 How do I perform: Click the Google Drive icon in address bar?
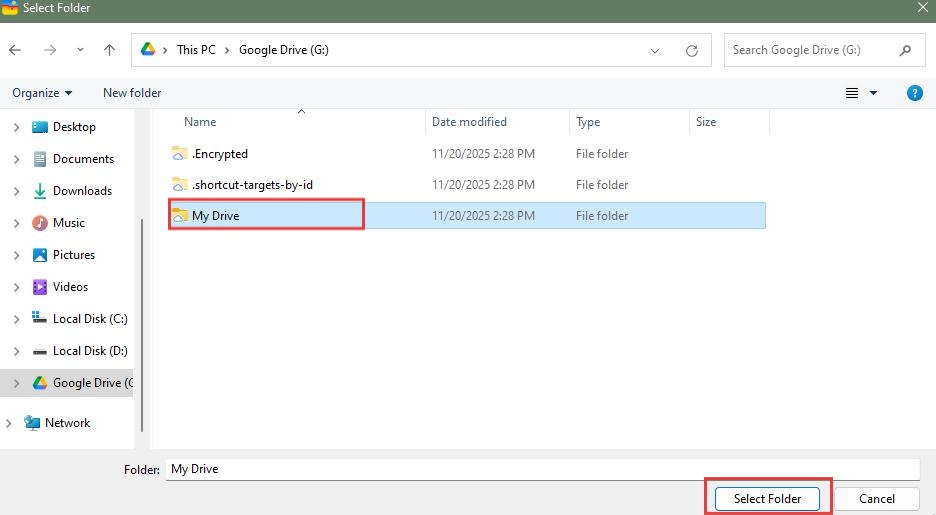pyautogui.click(x=147, y=50)
